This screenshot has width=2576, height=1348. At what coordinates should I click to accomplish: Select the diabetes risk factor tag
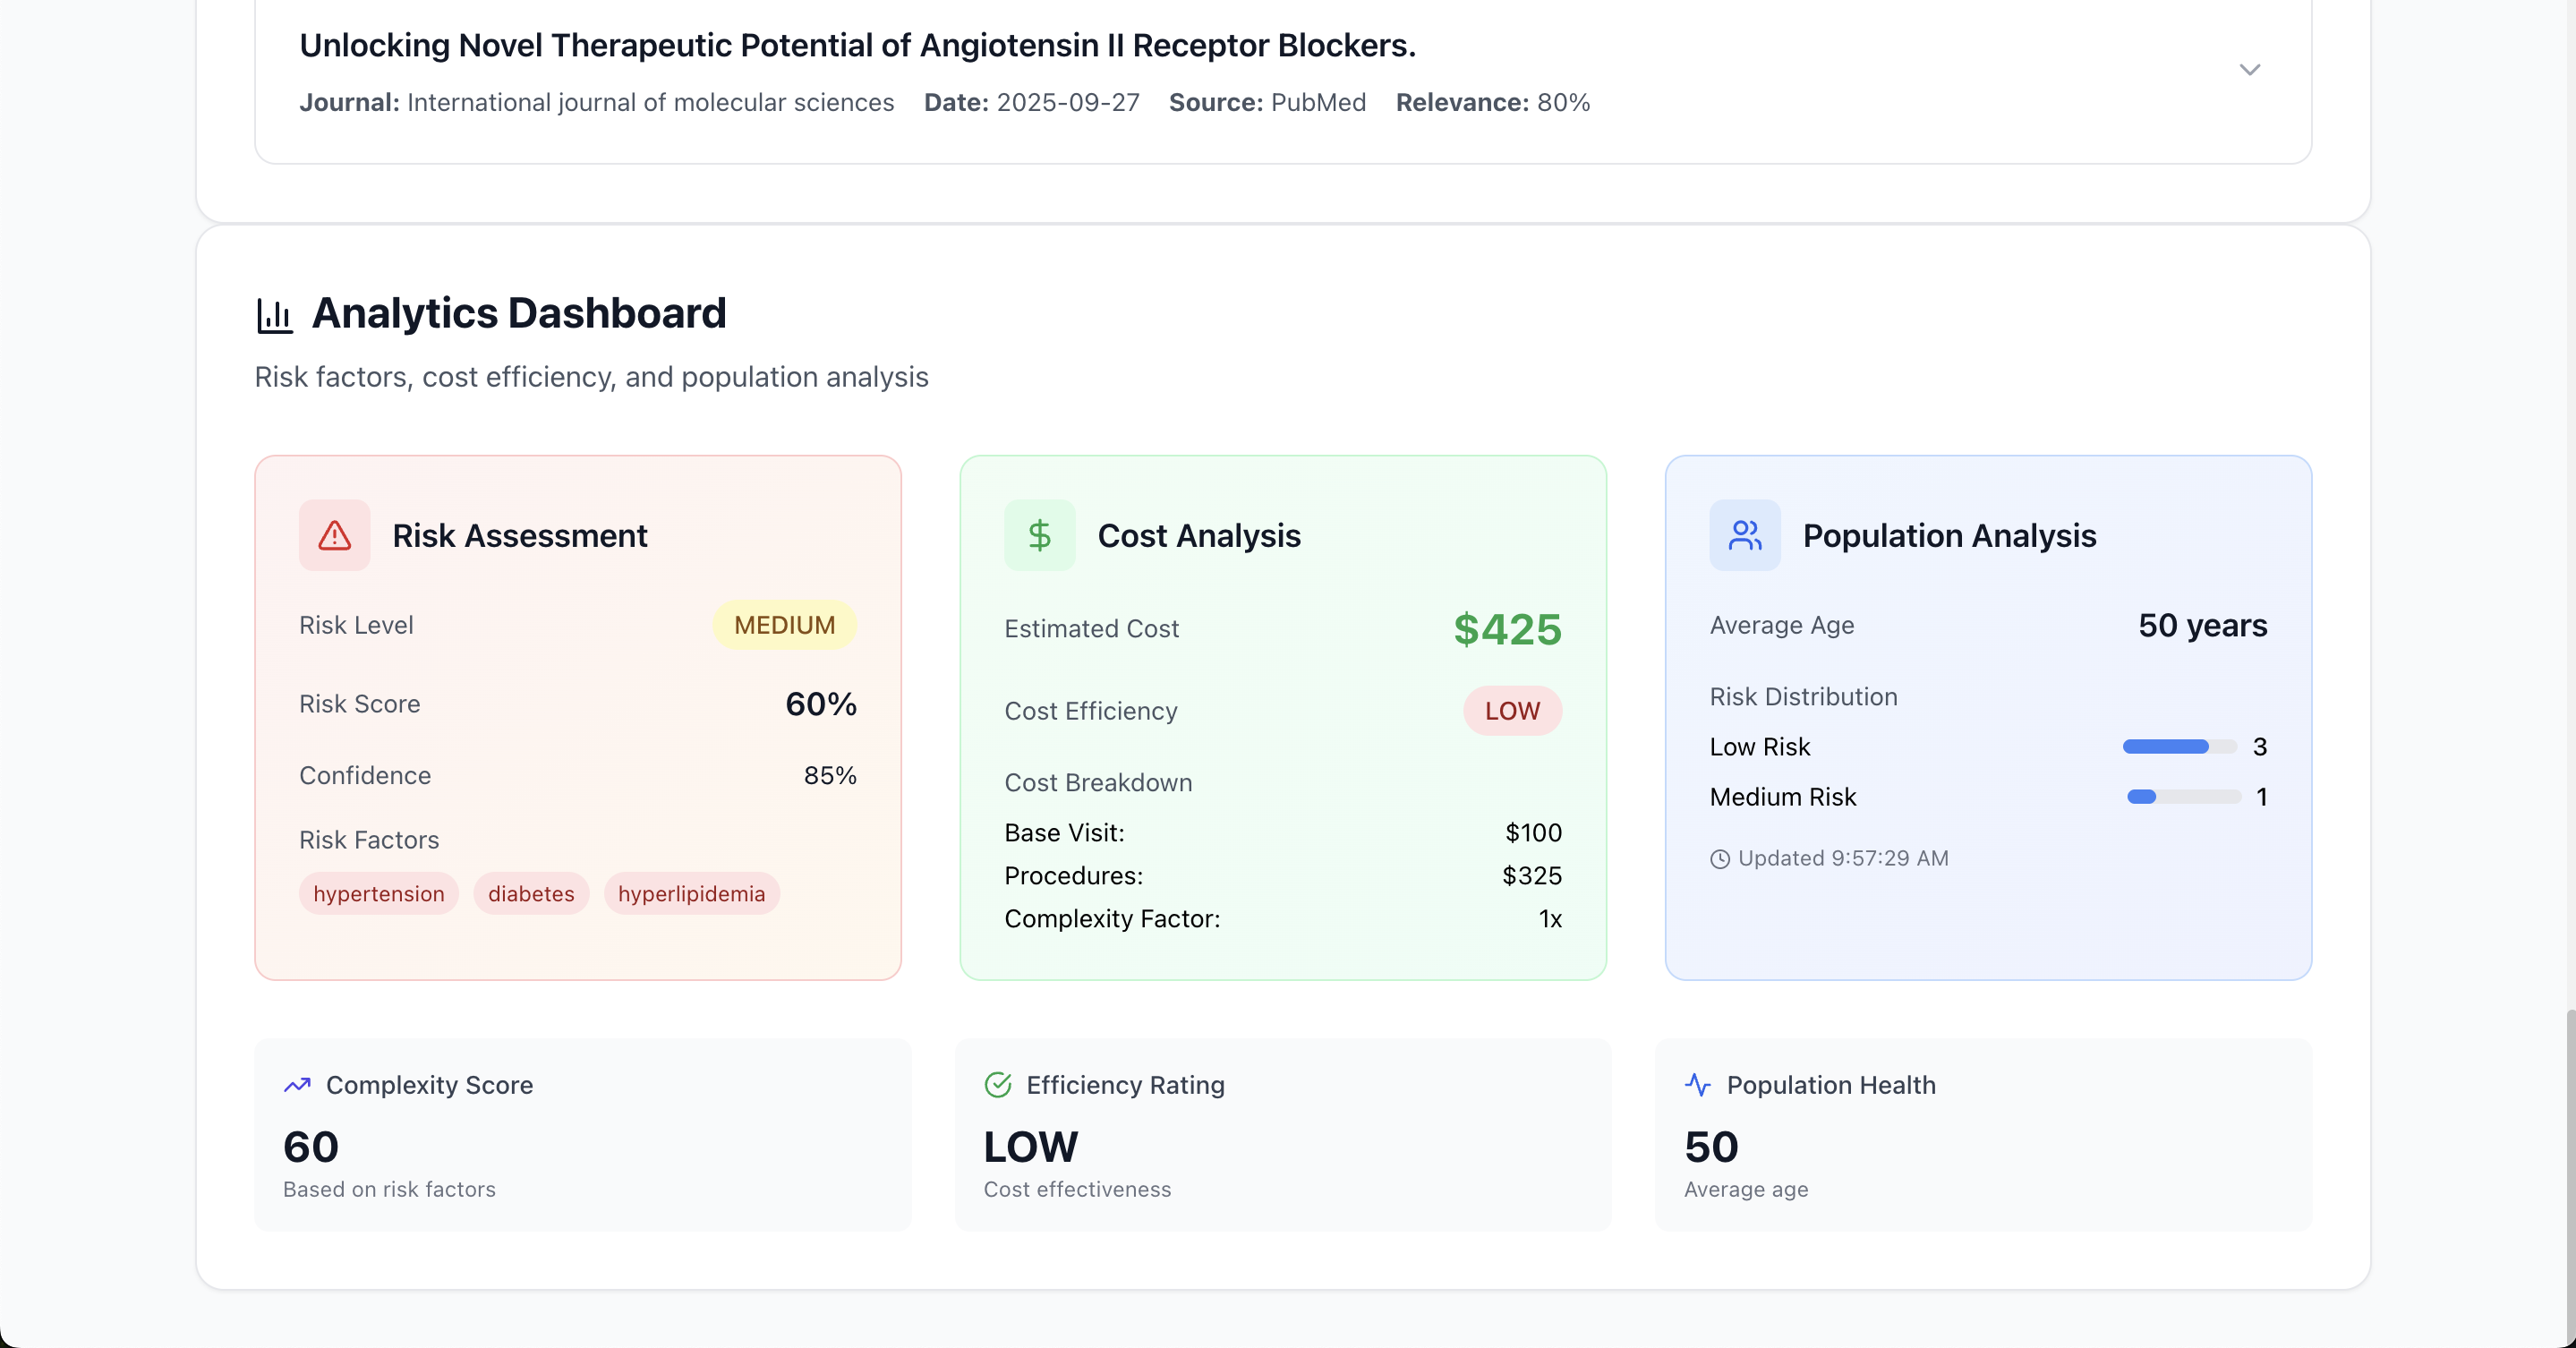[531, 894]
